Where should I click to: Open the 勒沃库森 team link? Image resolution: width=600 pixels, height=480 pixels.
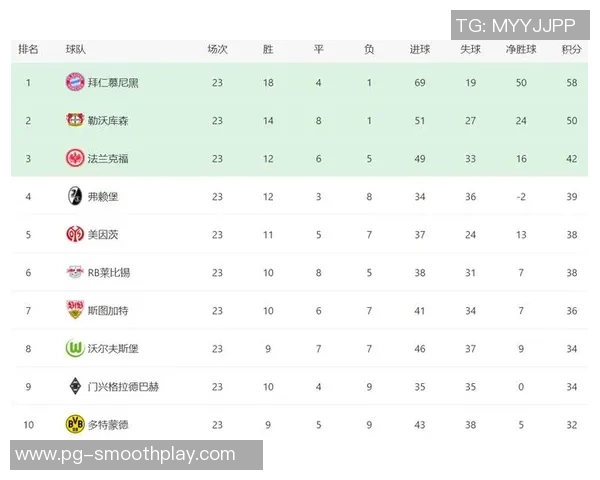[108, 120]
